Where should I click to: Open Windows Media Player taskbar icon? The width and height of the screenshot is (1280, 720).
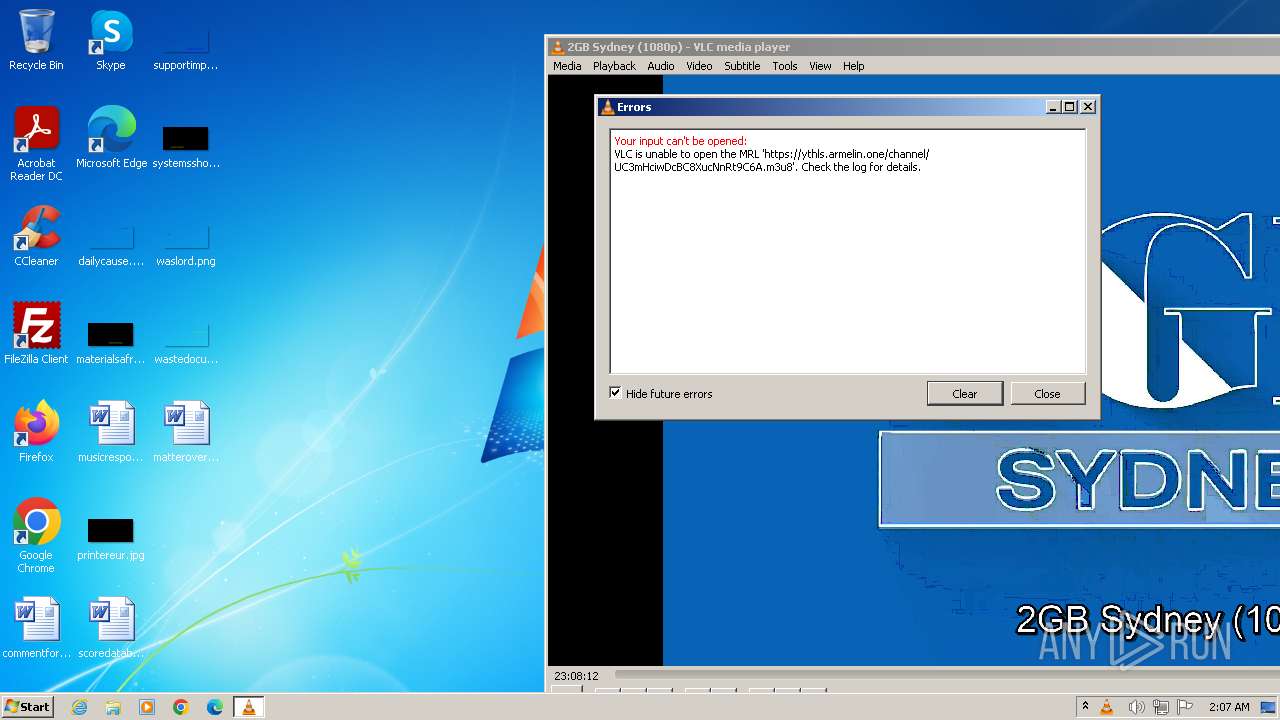[147, 707]
